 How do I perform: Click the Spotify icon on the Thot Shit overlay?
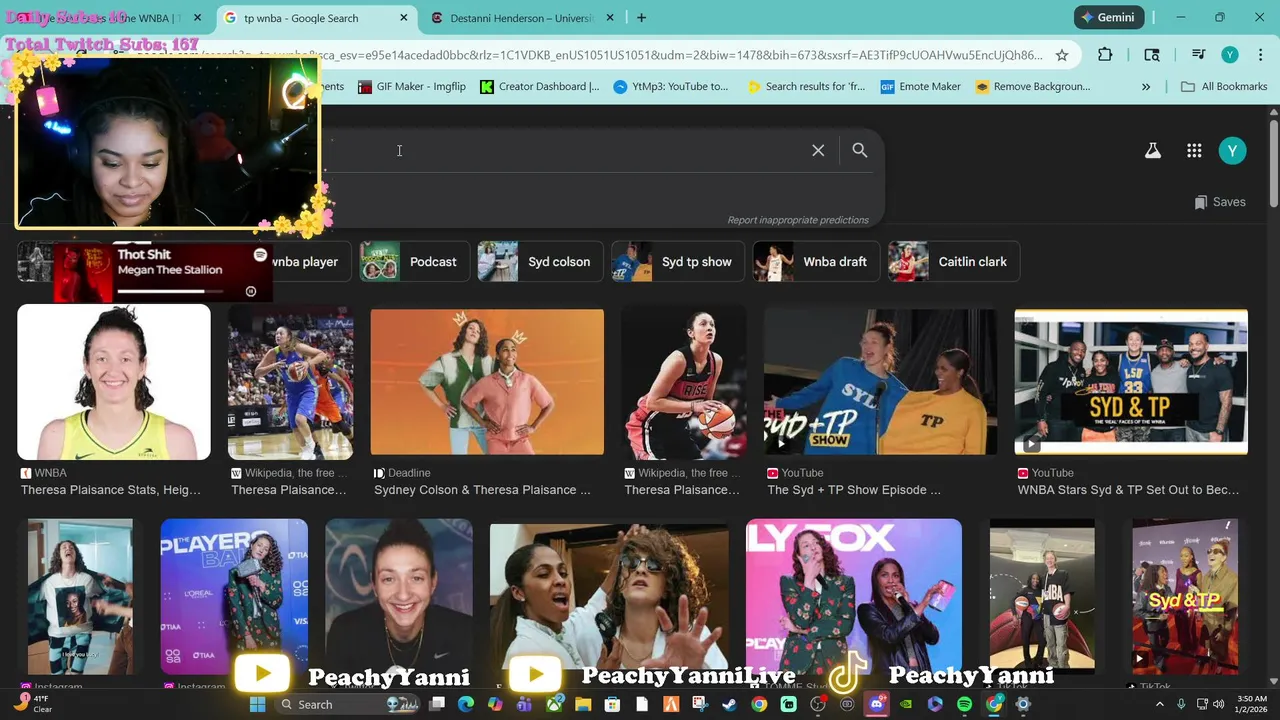coord(260,255)
